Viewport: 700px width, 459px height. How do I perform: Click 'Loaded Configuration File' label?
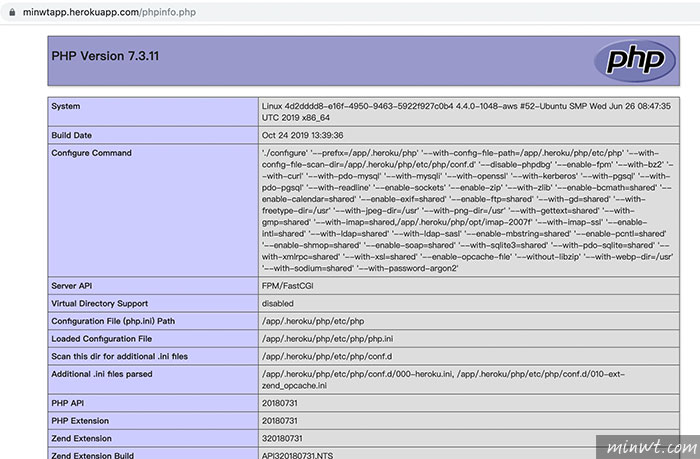tap(102, 339)
